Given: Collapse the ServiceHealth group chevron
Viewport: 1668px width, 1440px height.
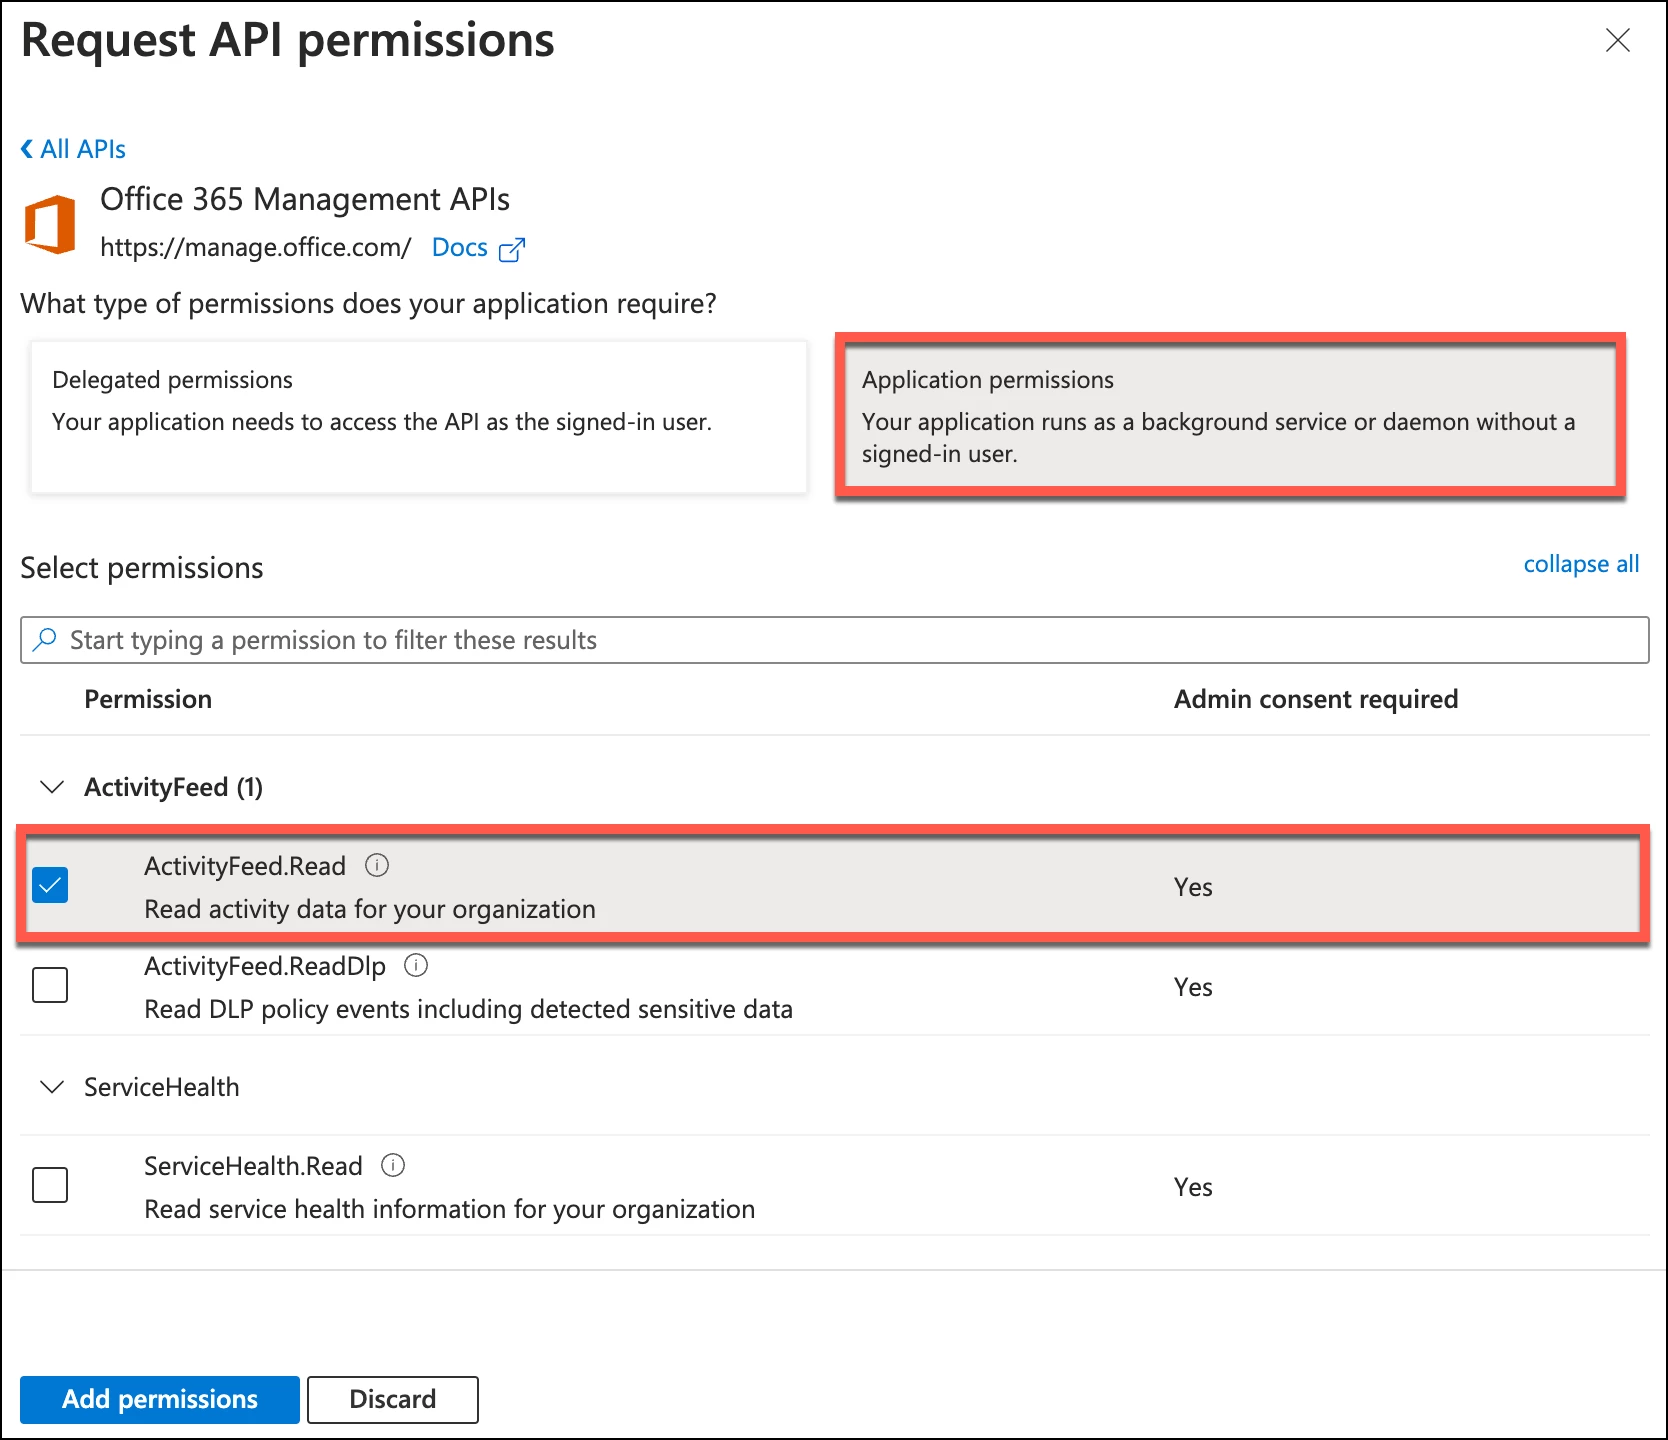Looking at the screenshot, I should point(52,1087).
